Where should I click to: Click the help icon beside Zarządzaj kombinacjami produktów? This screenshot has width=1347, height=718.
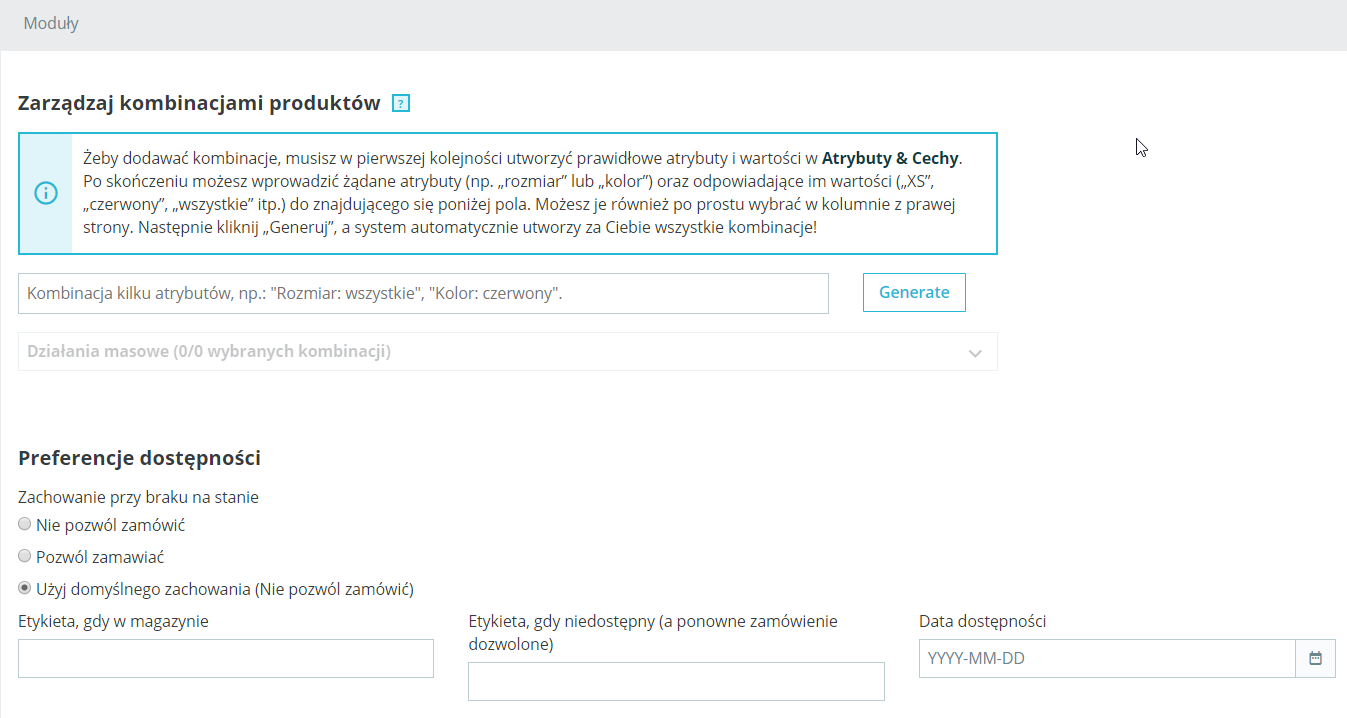pos(401,103)
